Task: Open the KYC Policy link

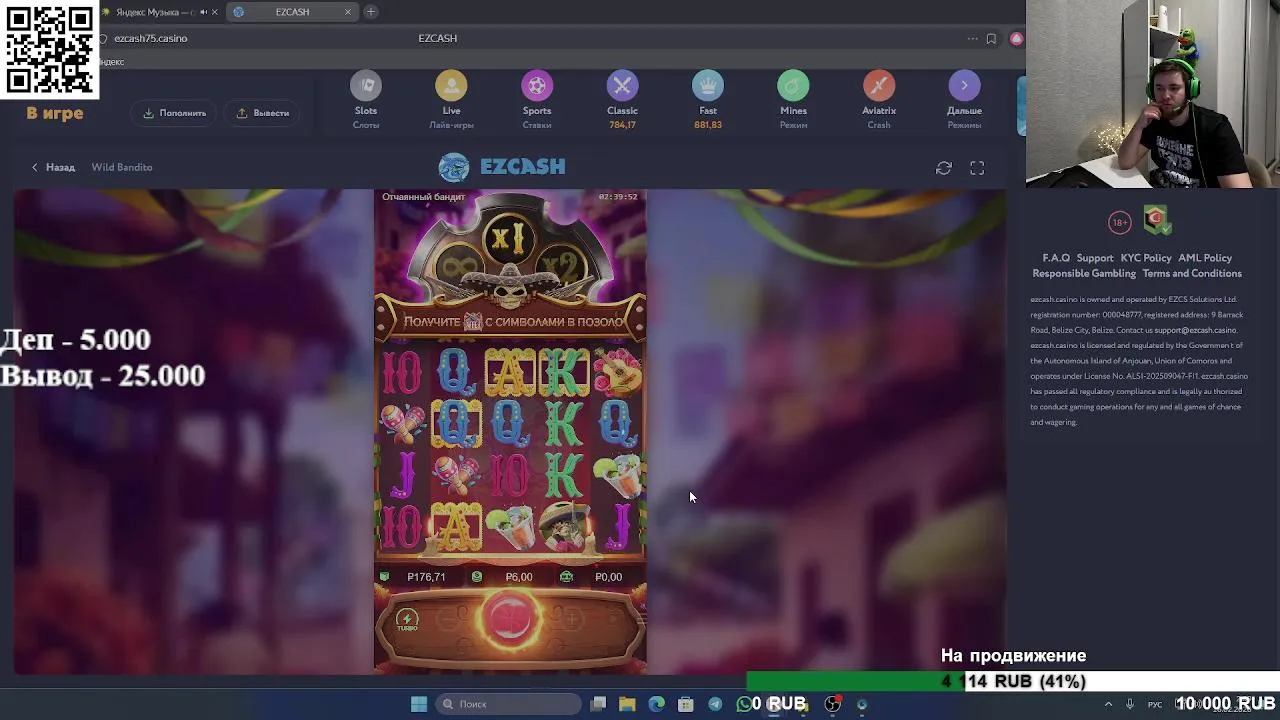Action: [x=1146, y=258]
